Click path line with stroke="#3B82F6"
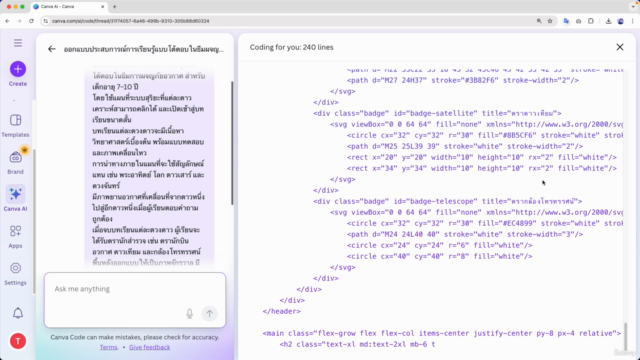This screenshot has height=360, width=640. pyautogui.click(x=463, y=80)
